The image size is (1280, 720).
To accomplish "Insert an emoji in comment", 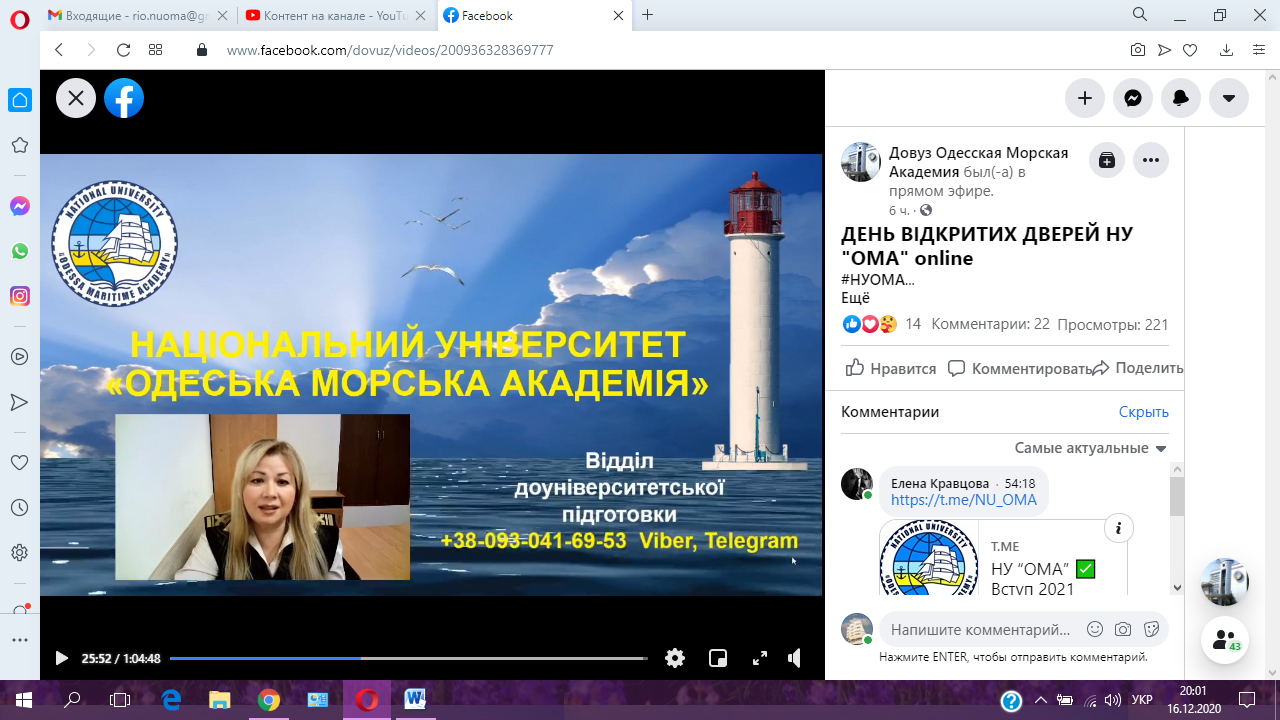I will 1095,630.
